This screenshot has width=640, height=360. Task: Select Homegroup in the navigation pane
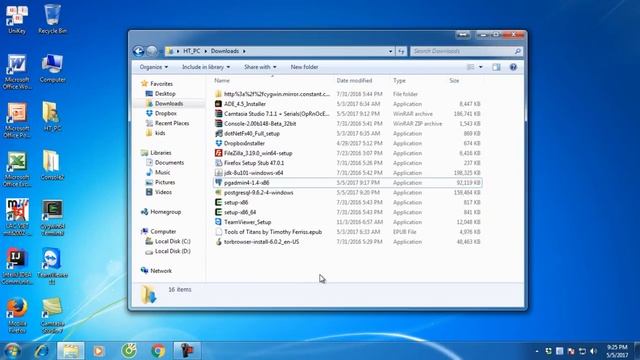pos(165,212)
